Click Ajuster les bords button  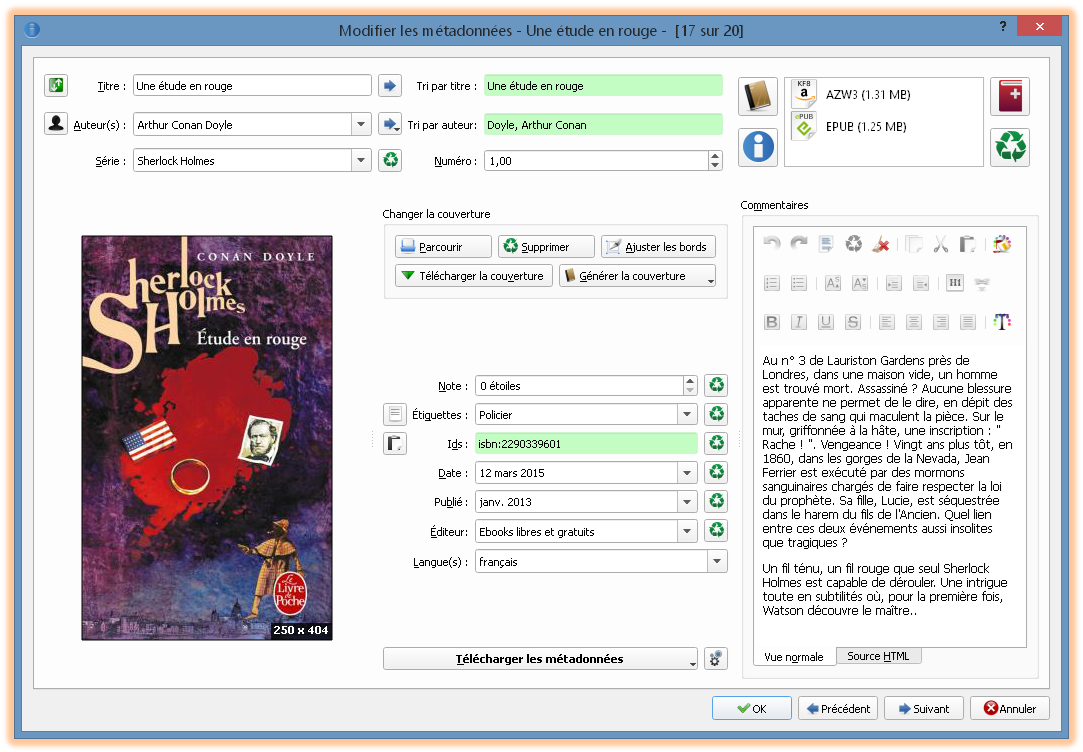pyautogui.click(x=658, y=247)
